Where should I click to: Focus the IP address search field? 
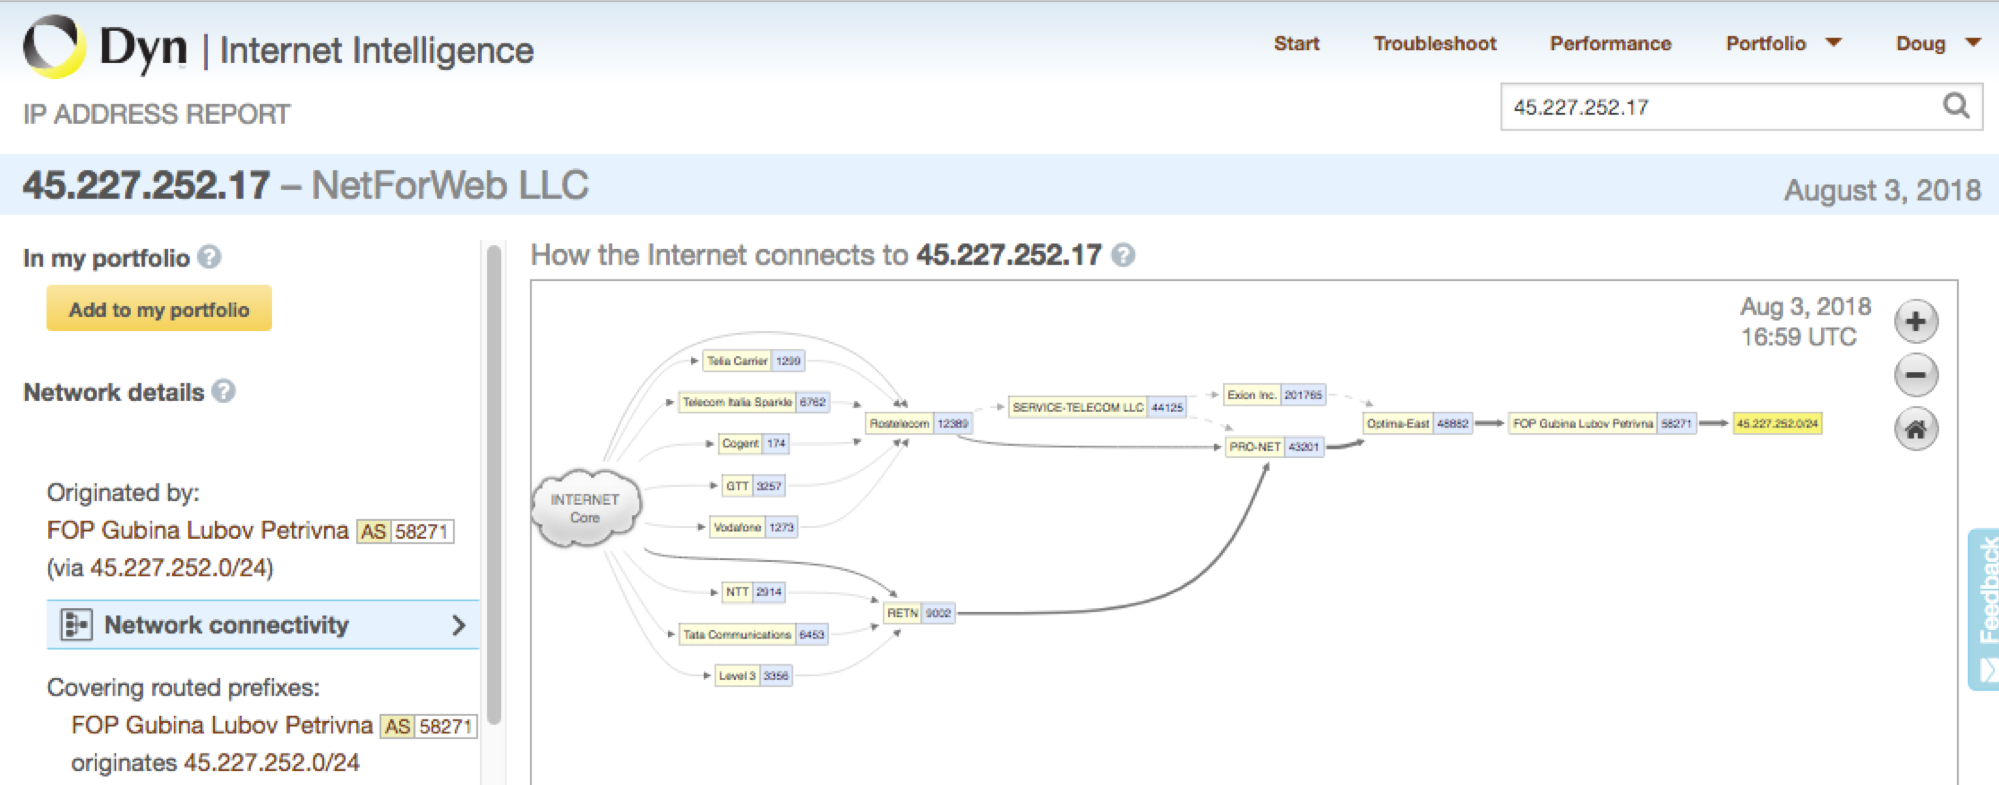click(x=1722, y=107)
